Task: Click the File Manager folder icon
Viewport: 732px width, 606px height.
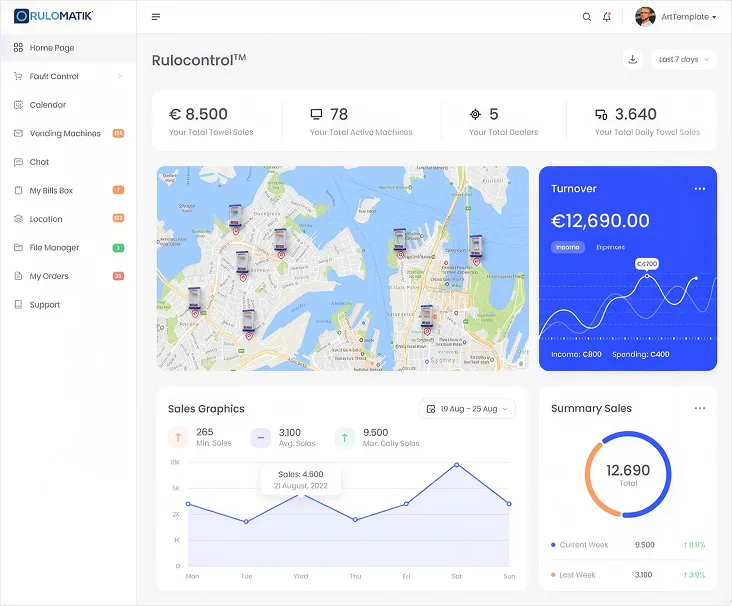Action: tap(18, 247)
